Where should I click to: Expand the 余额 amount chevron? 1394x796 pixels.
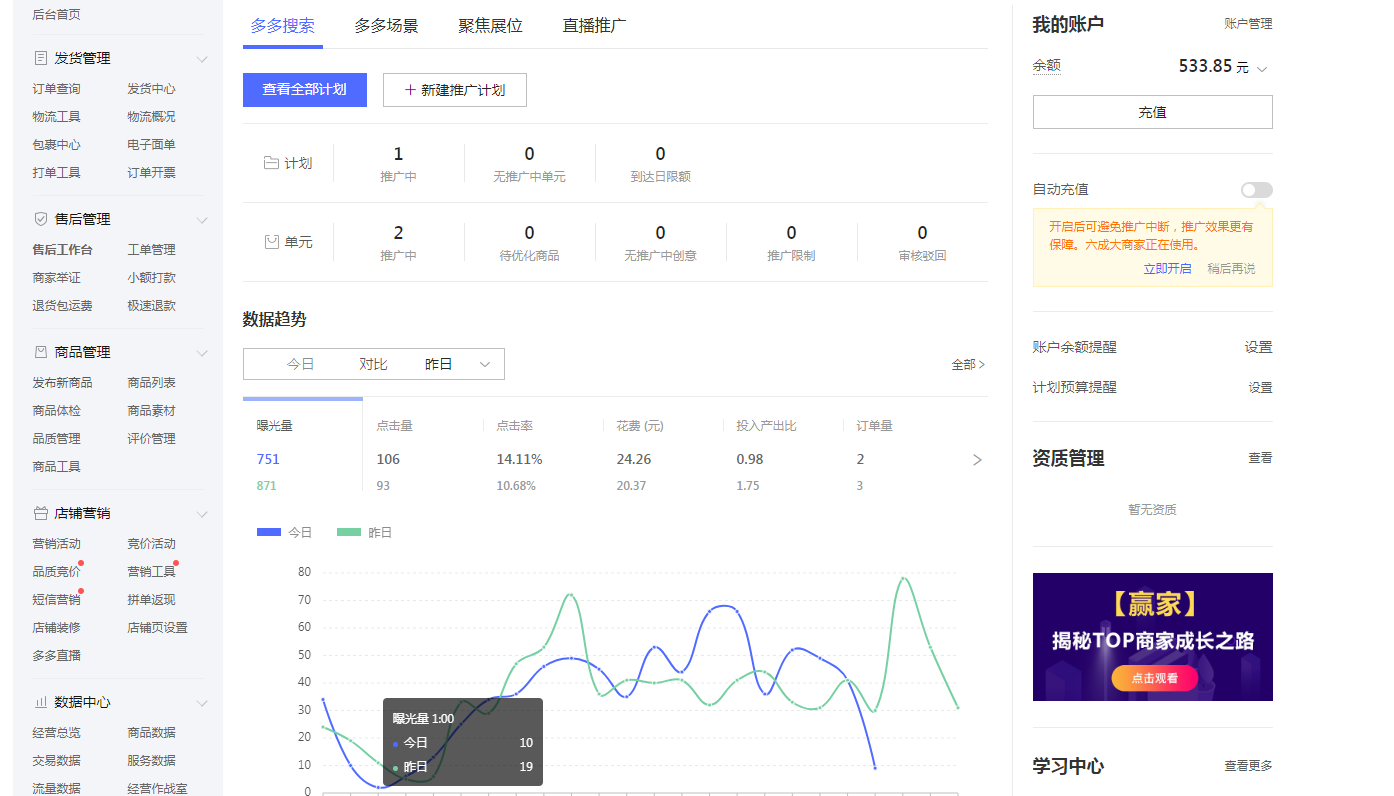click(x=1262, y=69)
